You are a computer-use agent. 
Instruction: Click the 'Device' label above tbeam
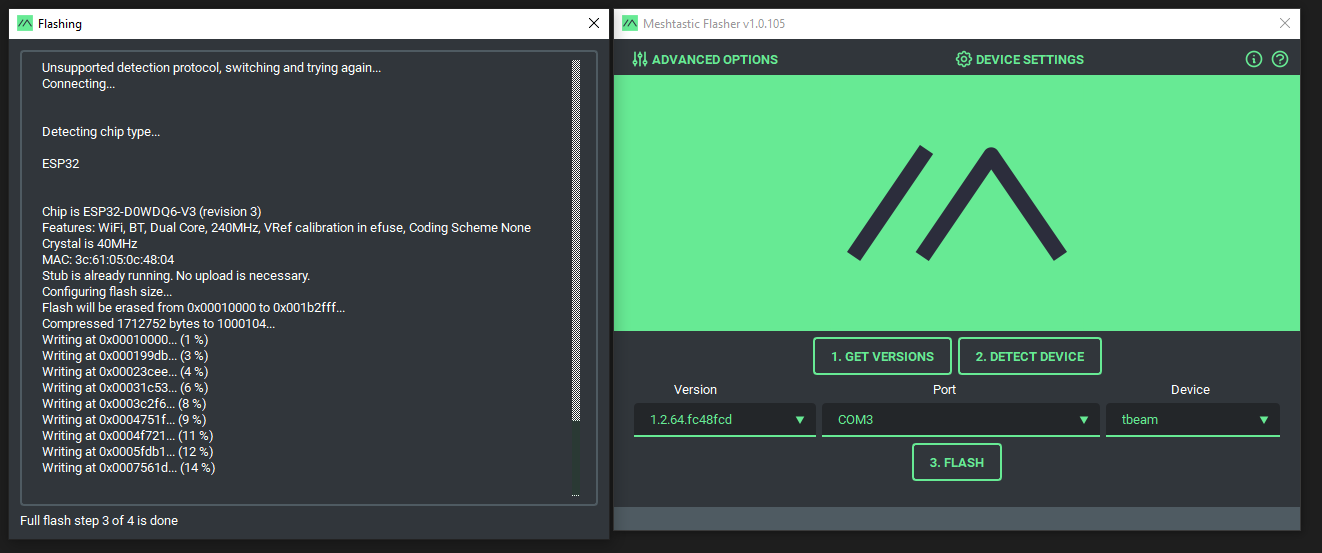(x=1190, y=390)
